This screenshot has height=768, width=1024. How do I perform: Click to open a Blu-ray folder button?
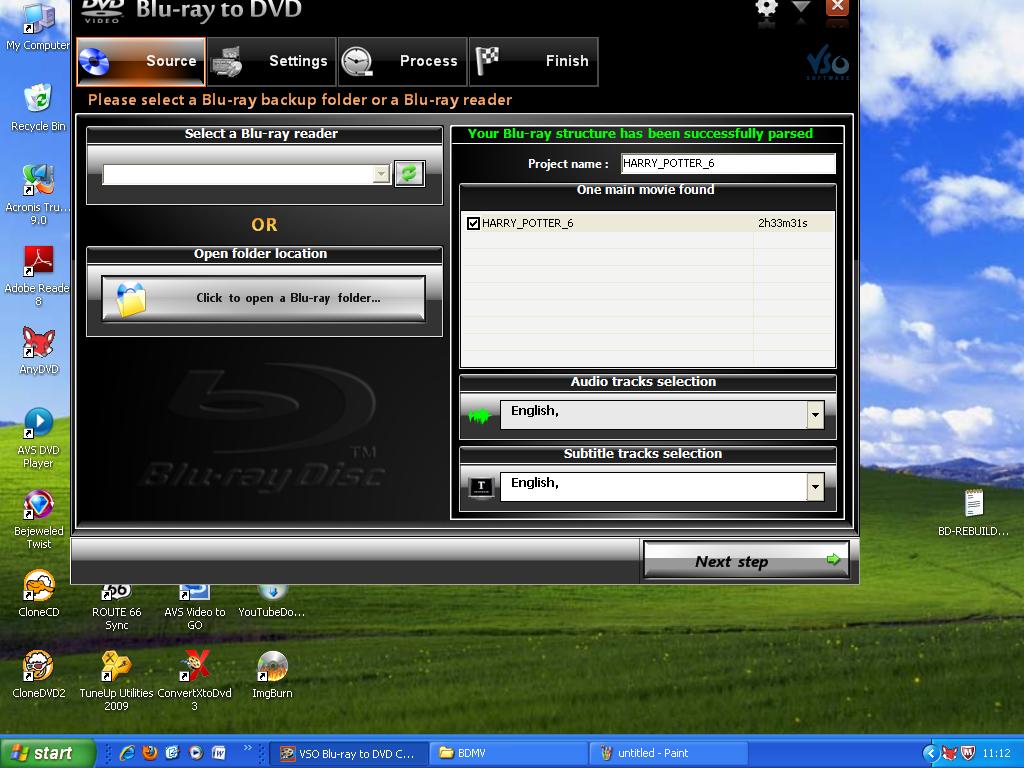pyautogui.click(x=264, y=298)
